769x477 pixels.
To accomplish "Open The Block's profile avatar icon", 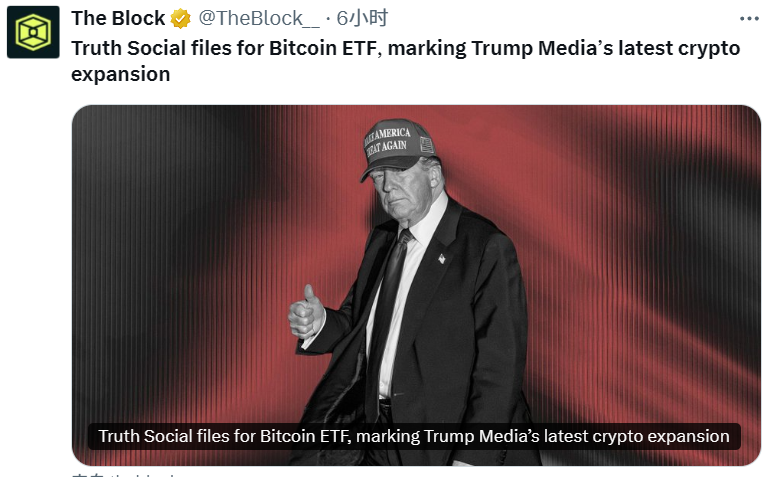I will click(33, 32).
